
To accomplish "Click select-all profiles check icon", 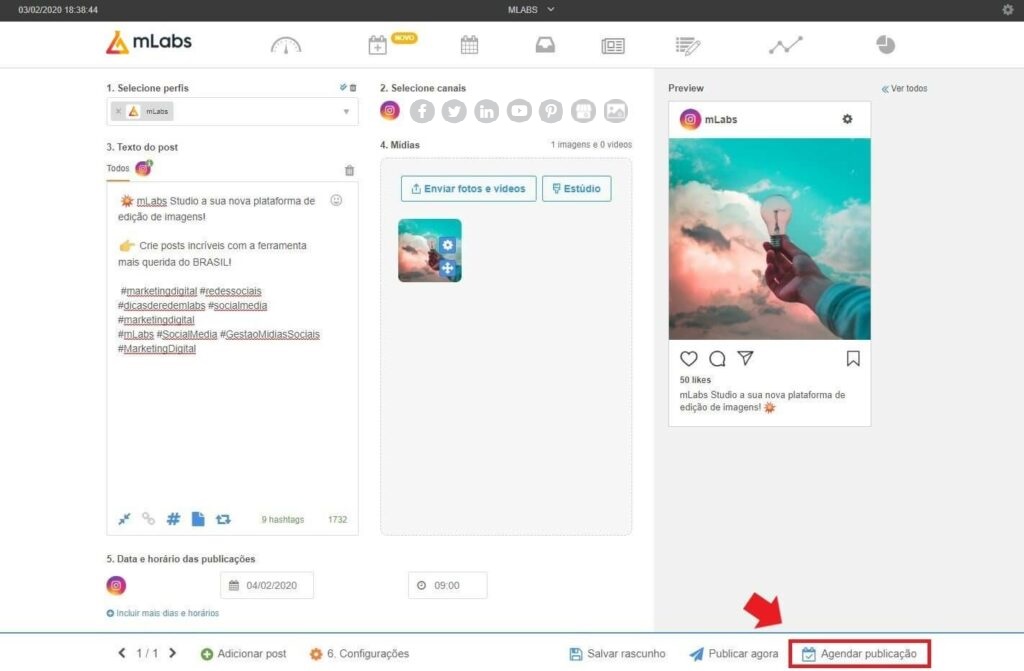I will click(343, 88).
